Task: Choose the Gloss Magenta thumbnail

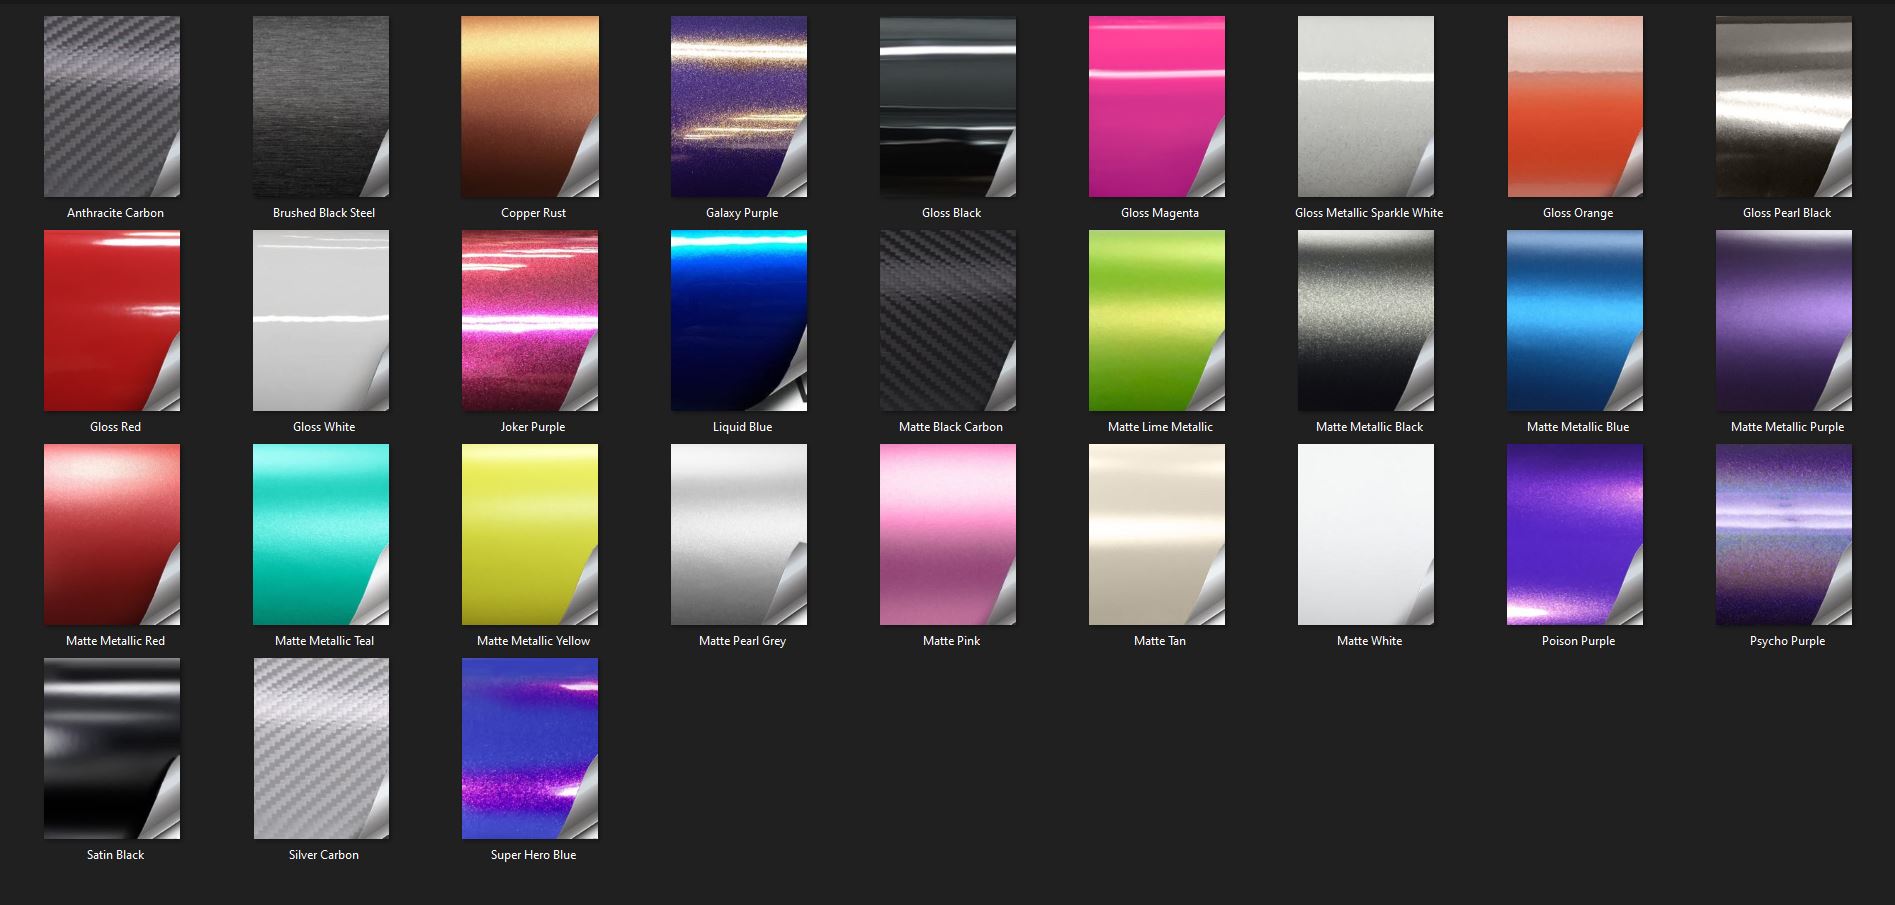Action: point(1157,106)
